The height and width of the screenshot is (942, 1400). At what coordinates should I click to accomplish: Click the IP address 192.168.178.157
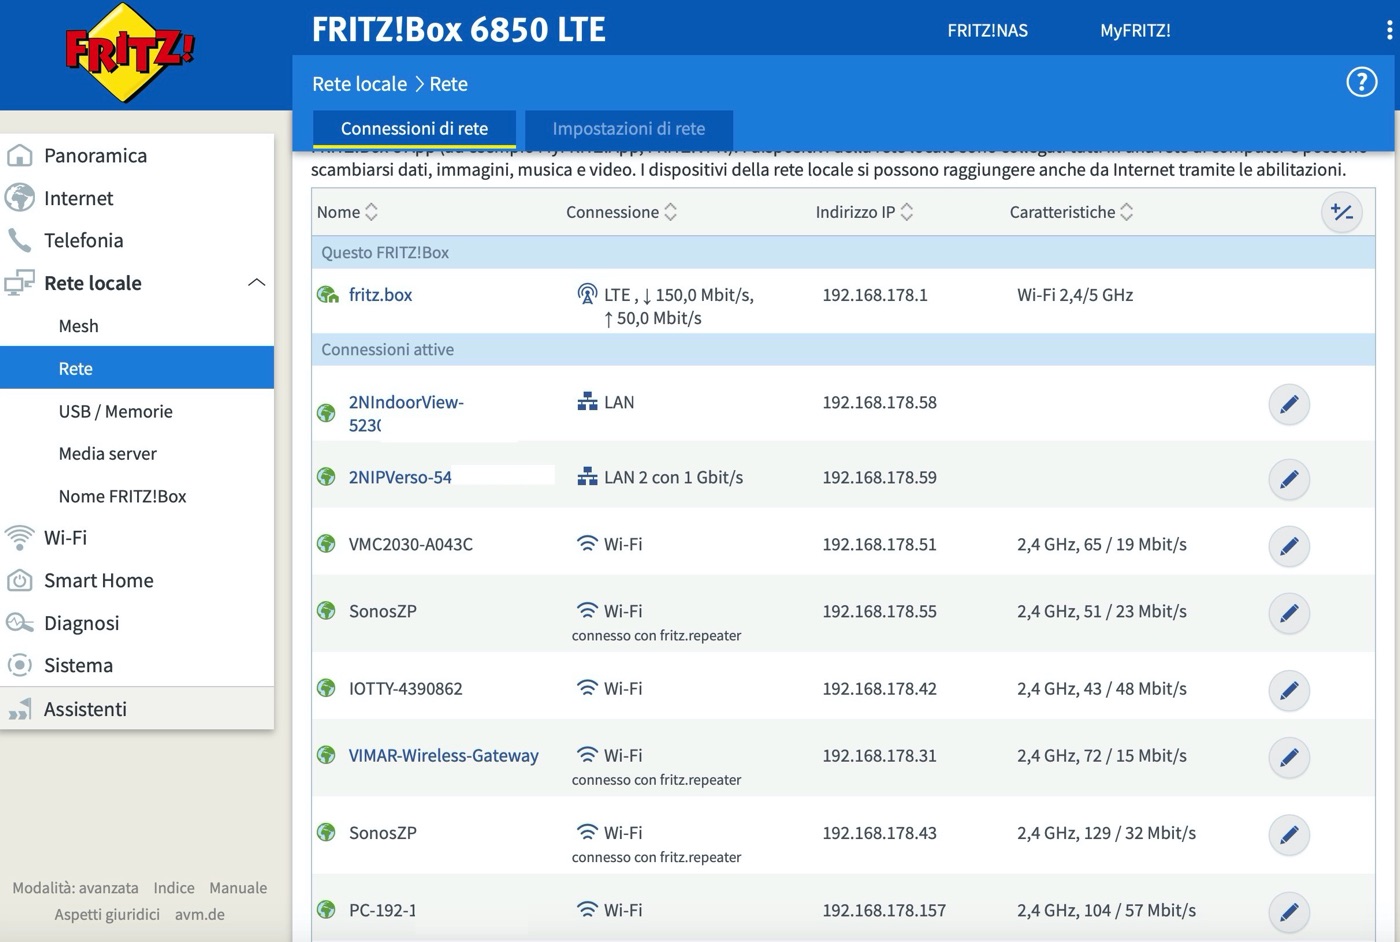[884, 910]
